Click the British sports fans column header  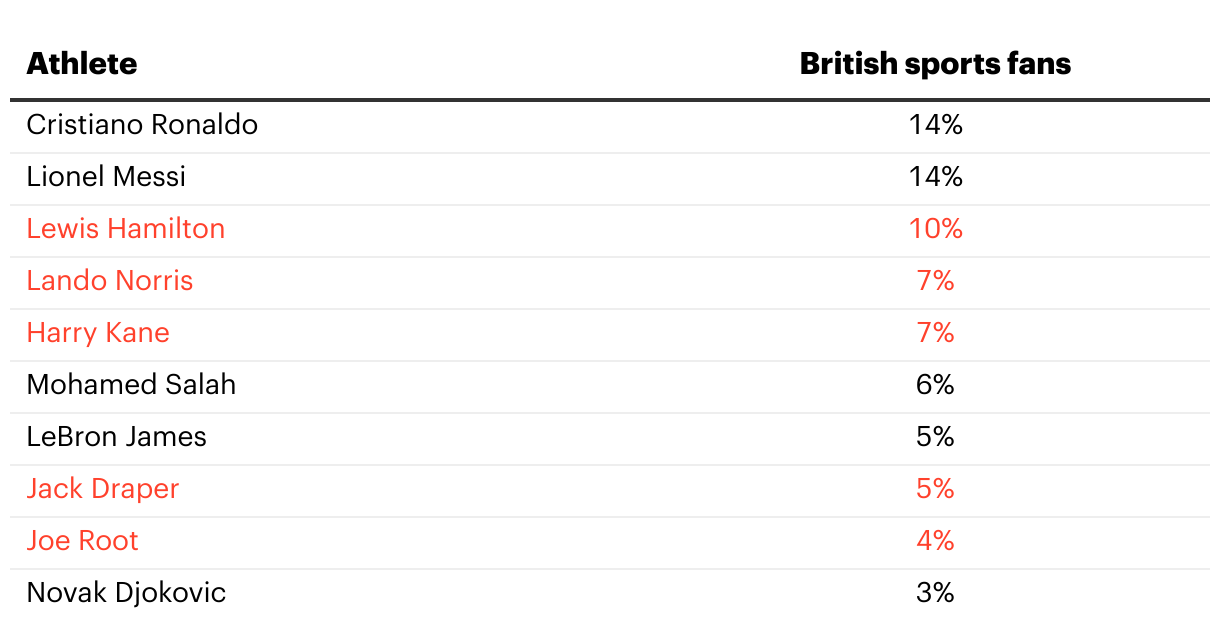coord(935,64)
